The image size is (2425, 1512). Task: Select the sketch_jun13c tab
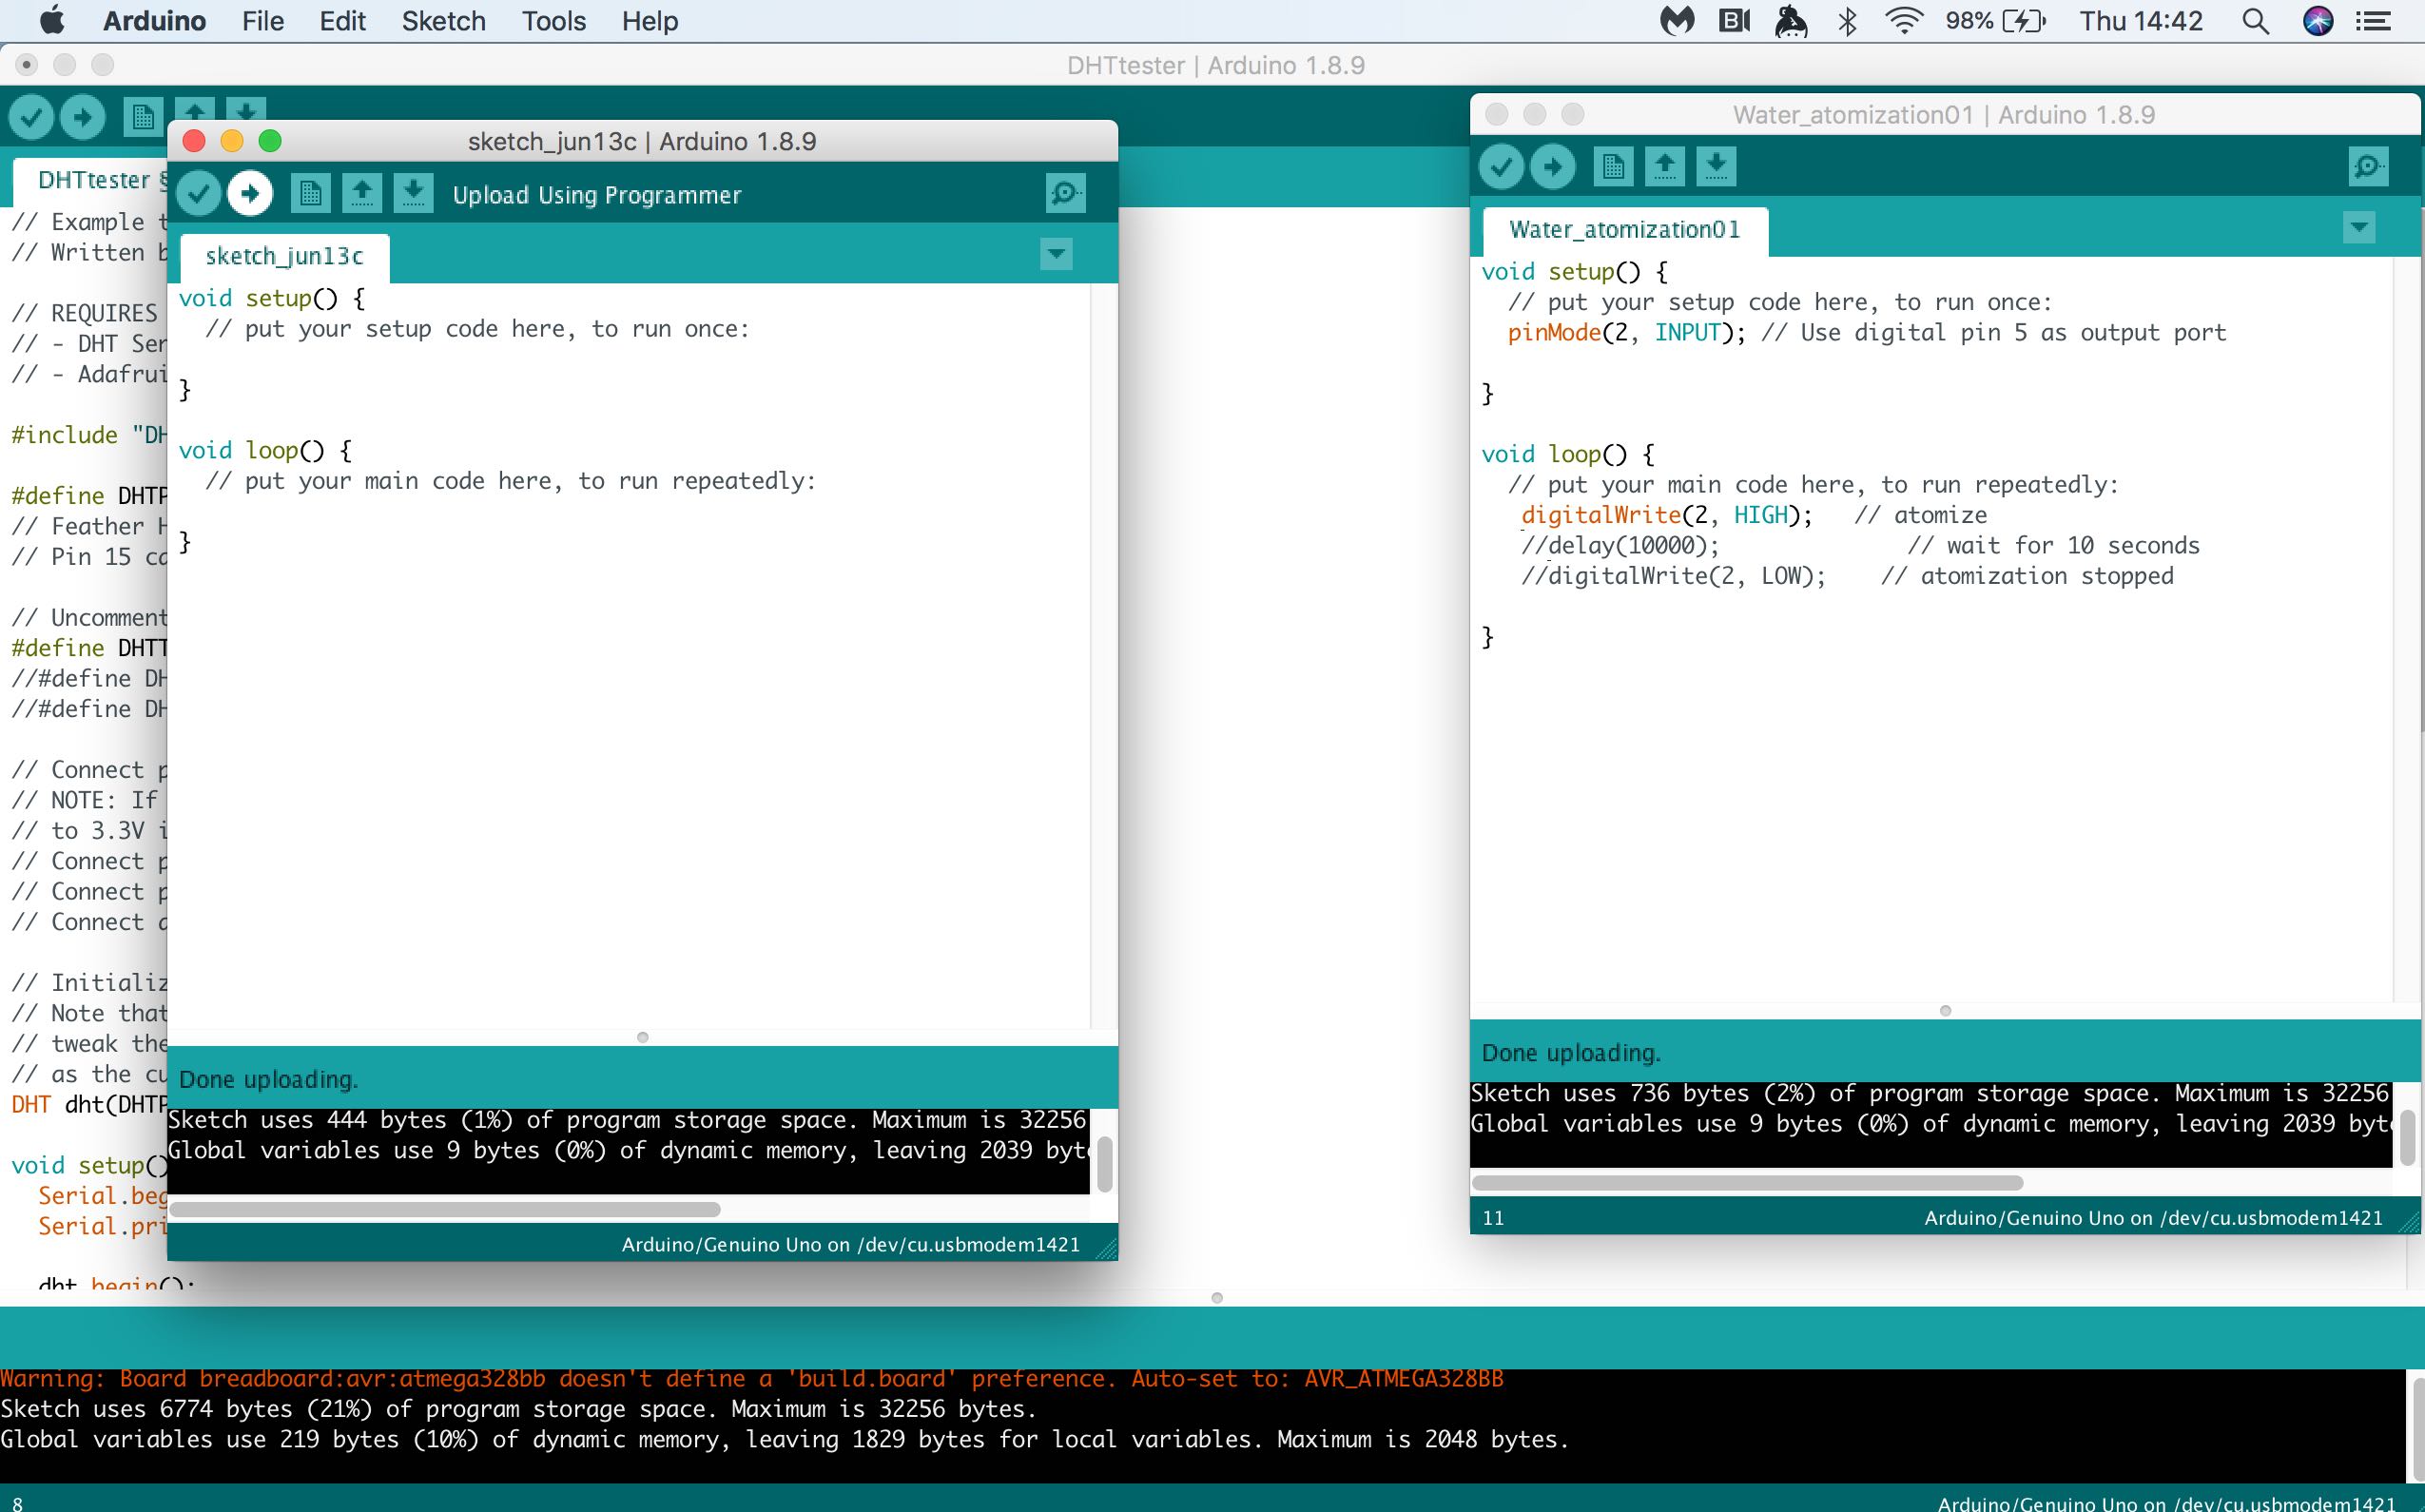[x=285, y=257]
